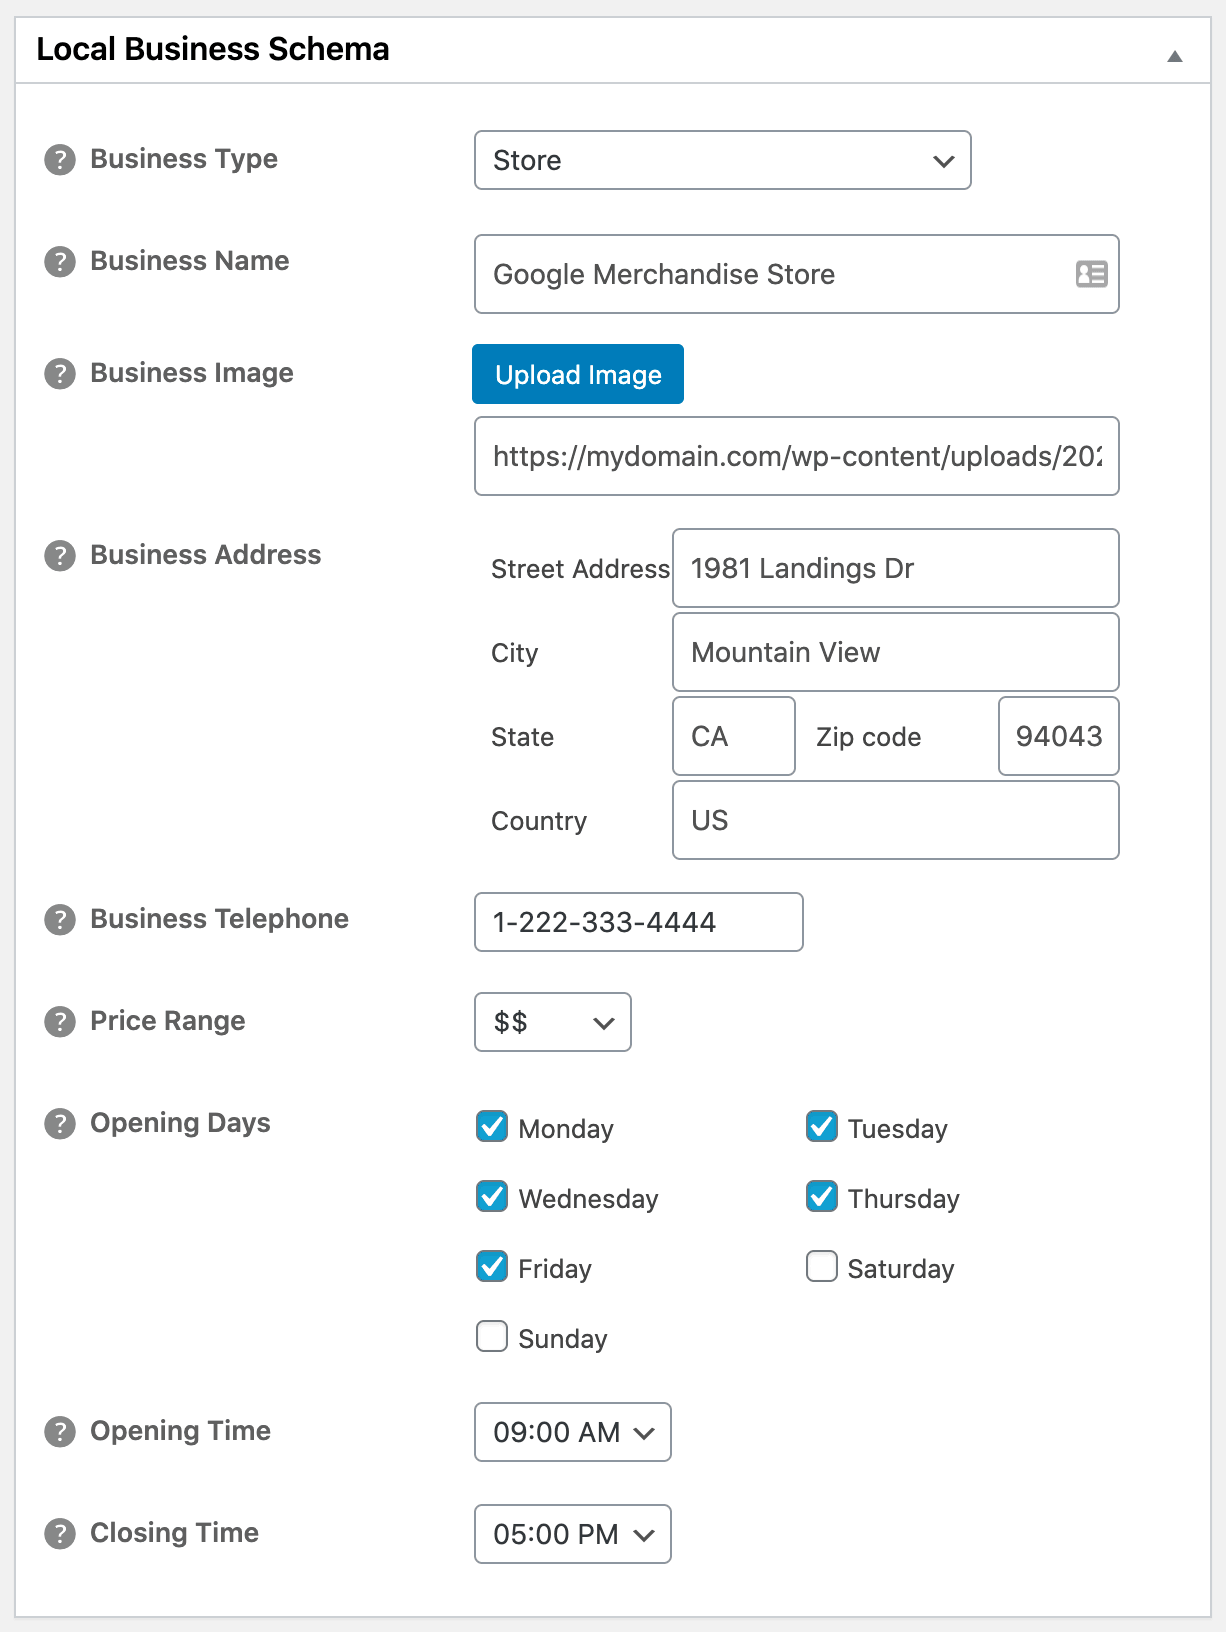Viewport: 1226px width, 1632px height.
Task: Enable the Sunday checkbox
Action: tap(492, 1337)
